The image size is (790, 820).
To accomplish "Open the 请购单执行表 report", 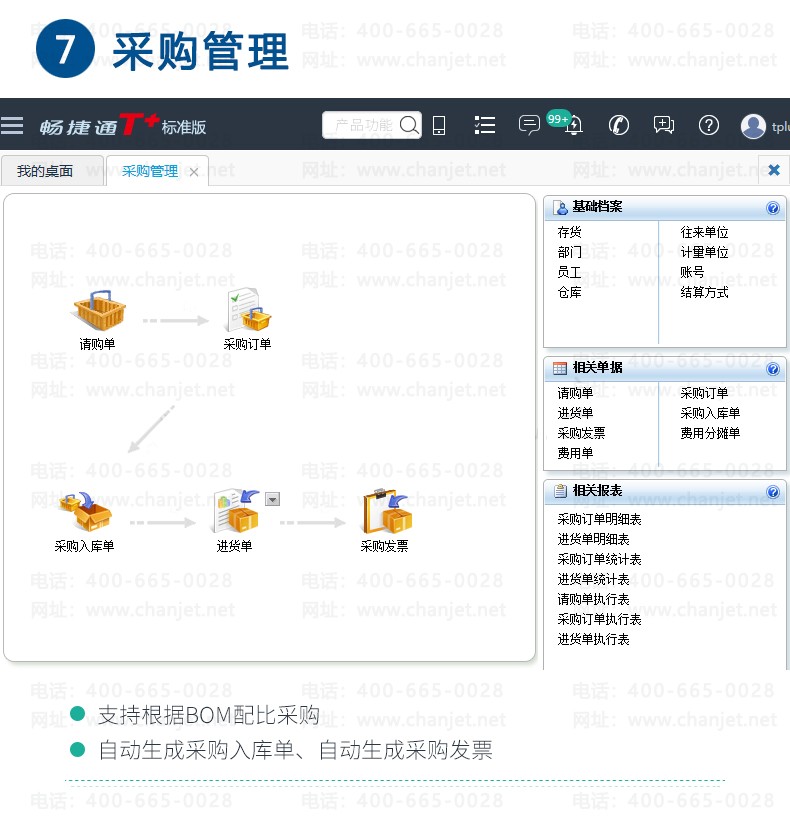I will (593, 599).
